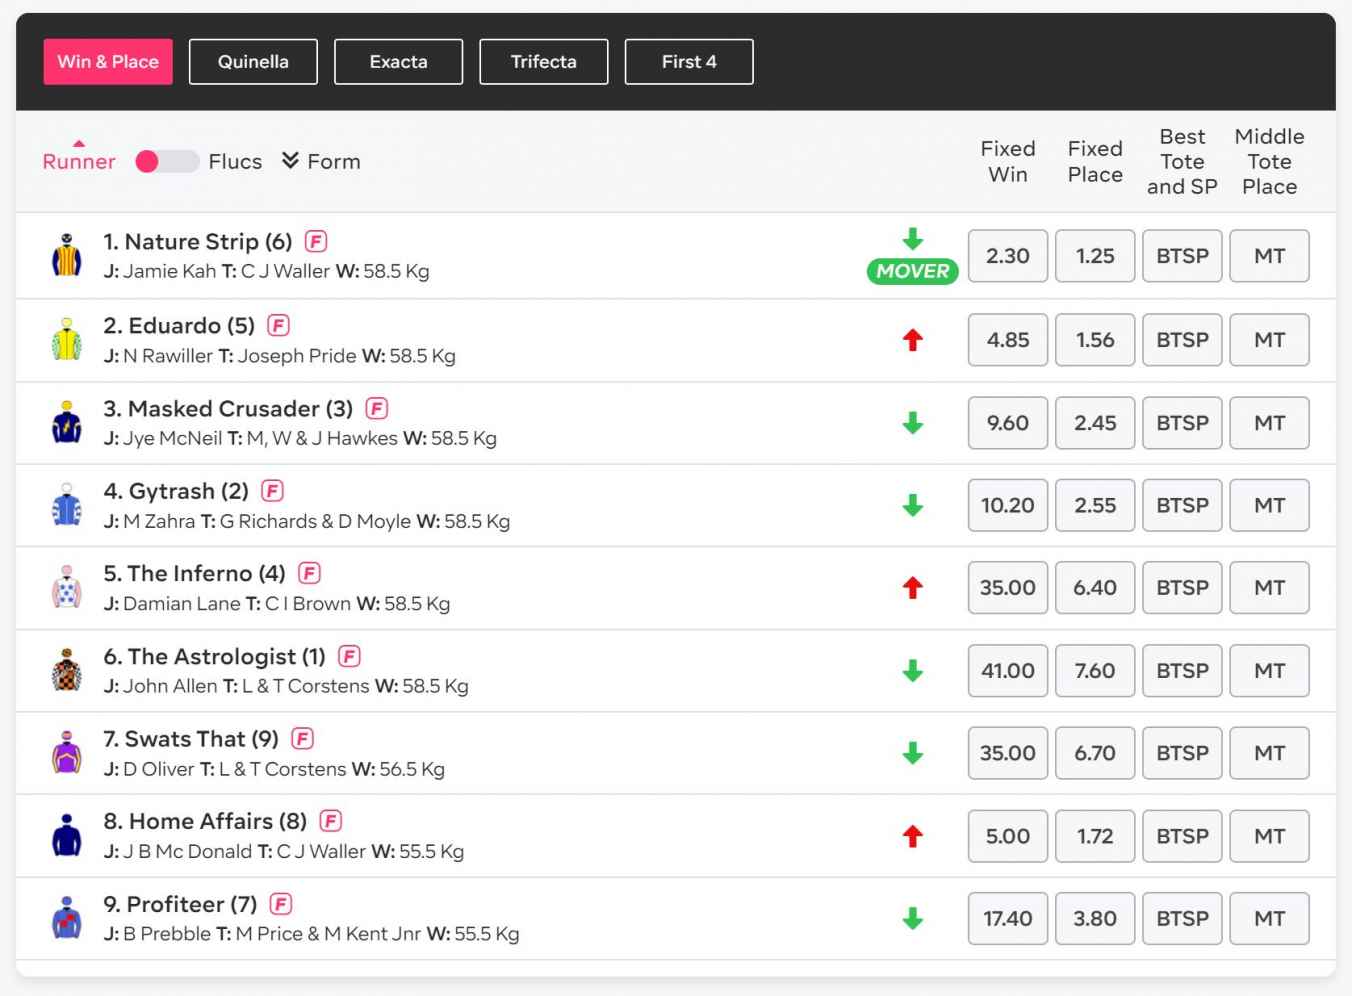Click the red up arrow for Home Affairs
The width and height of the screenshot is (1352, 996).
912,836
